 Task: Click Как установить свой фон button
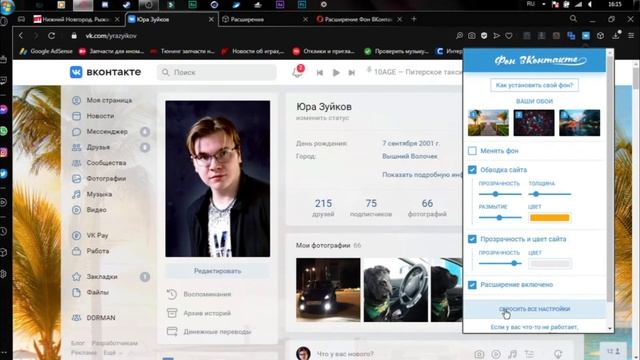[x=534, y=85]
